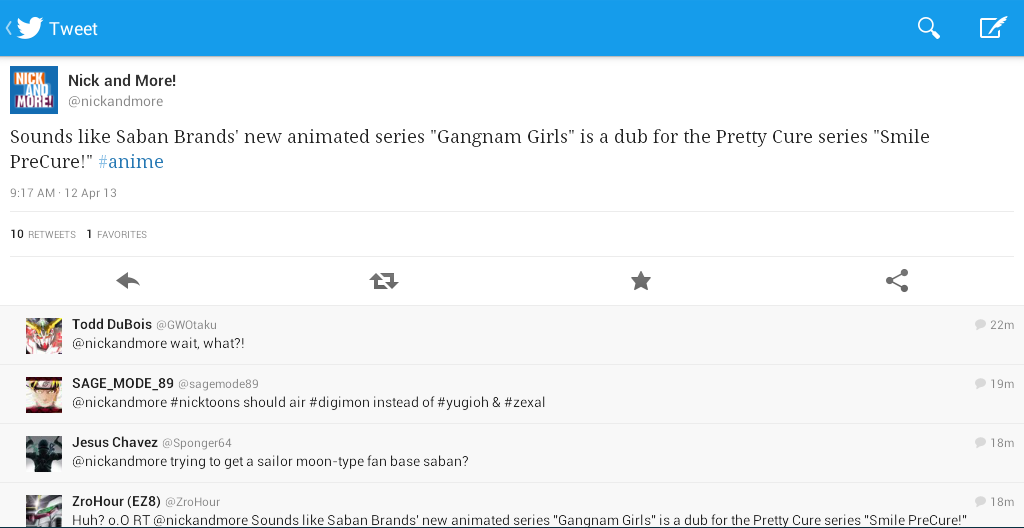View the 10 retweets list
Screen dimensions: 1024x528
(x=43, y=235)
